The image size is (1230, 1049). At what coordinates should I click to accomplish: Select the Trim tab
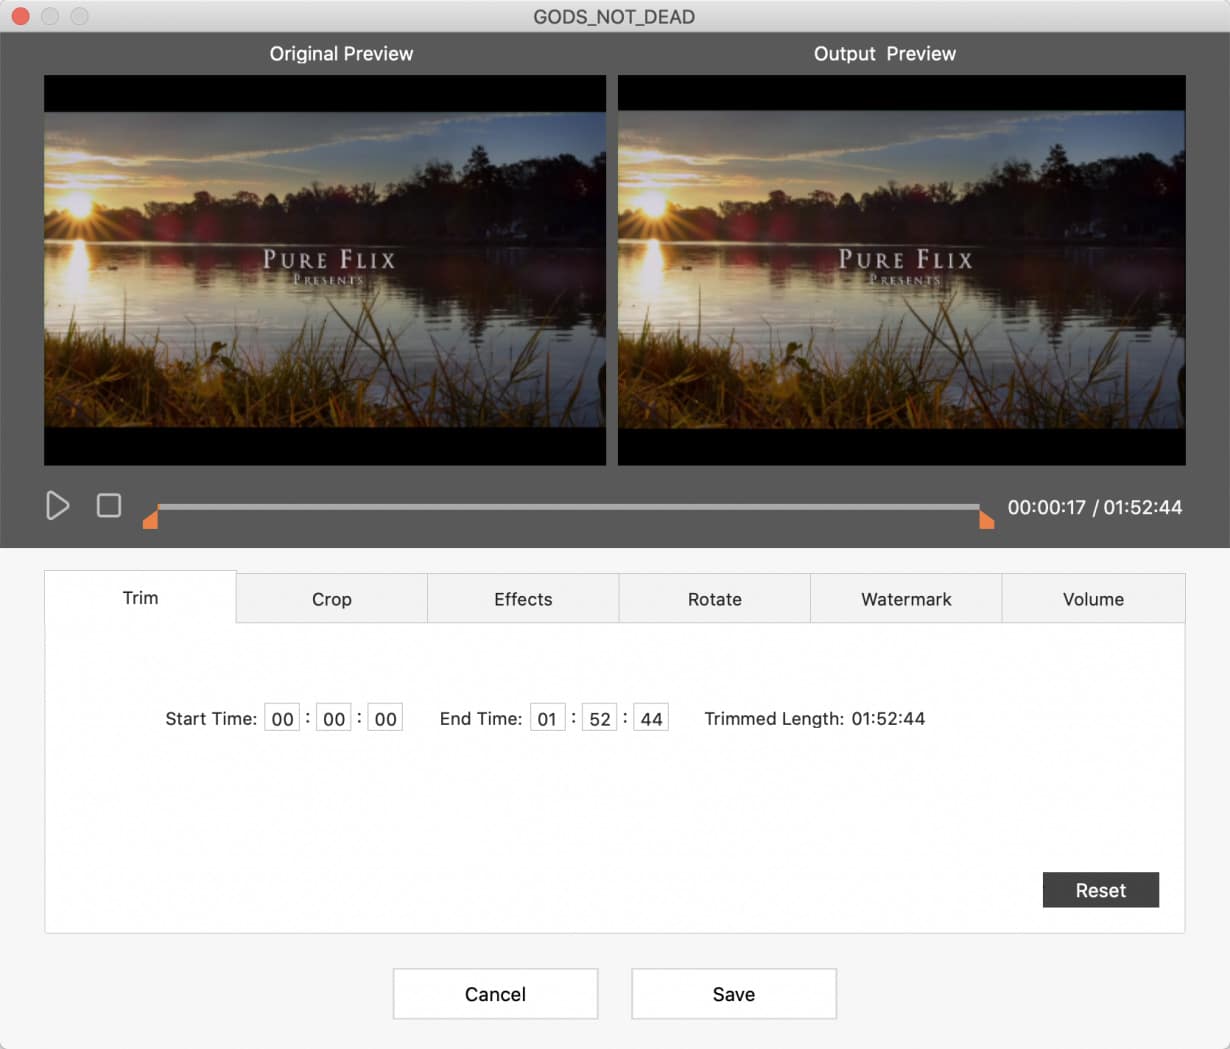point(140,598)
